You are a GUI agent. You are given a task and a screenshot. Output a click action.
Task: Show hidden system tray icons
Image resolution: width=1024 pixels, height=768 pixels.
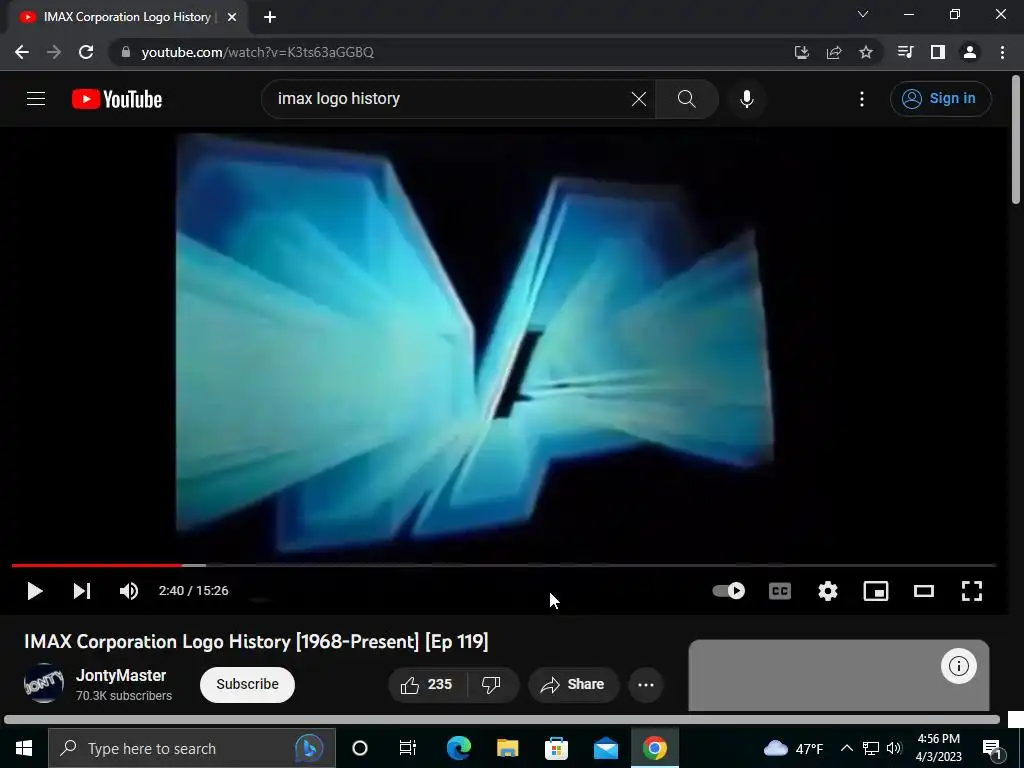tap(846, 748)
